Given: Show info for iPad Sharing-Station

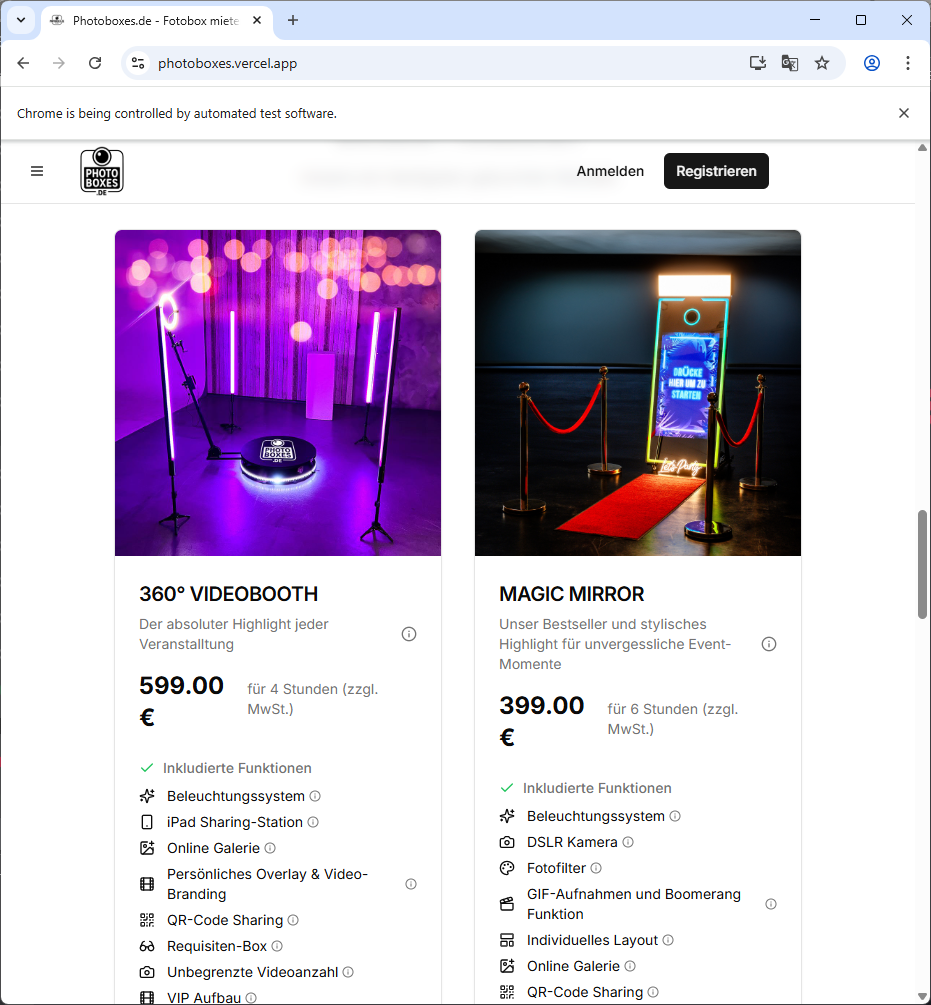Looking at the screenshot, I should [x=313, y=822].
